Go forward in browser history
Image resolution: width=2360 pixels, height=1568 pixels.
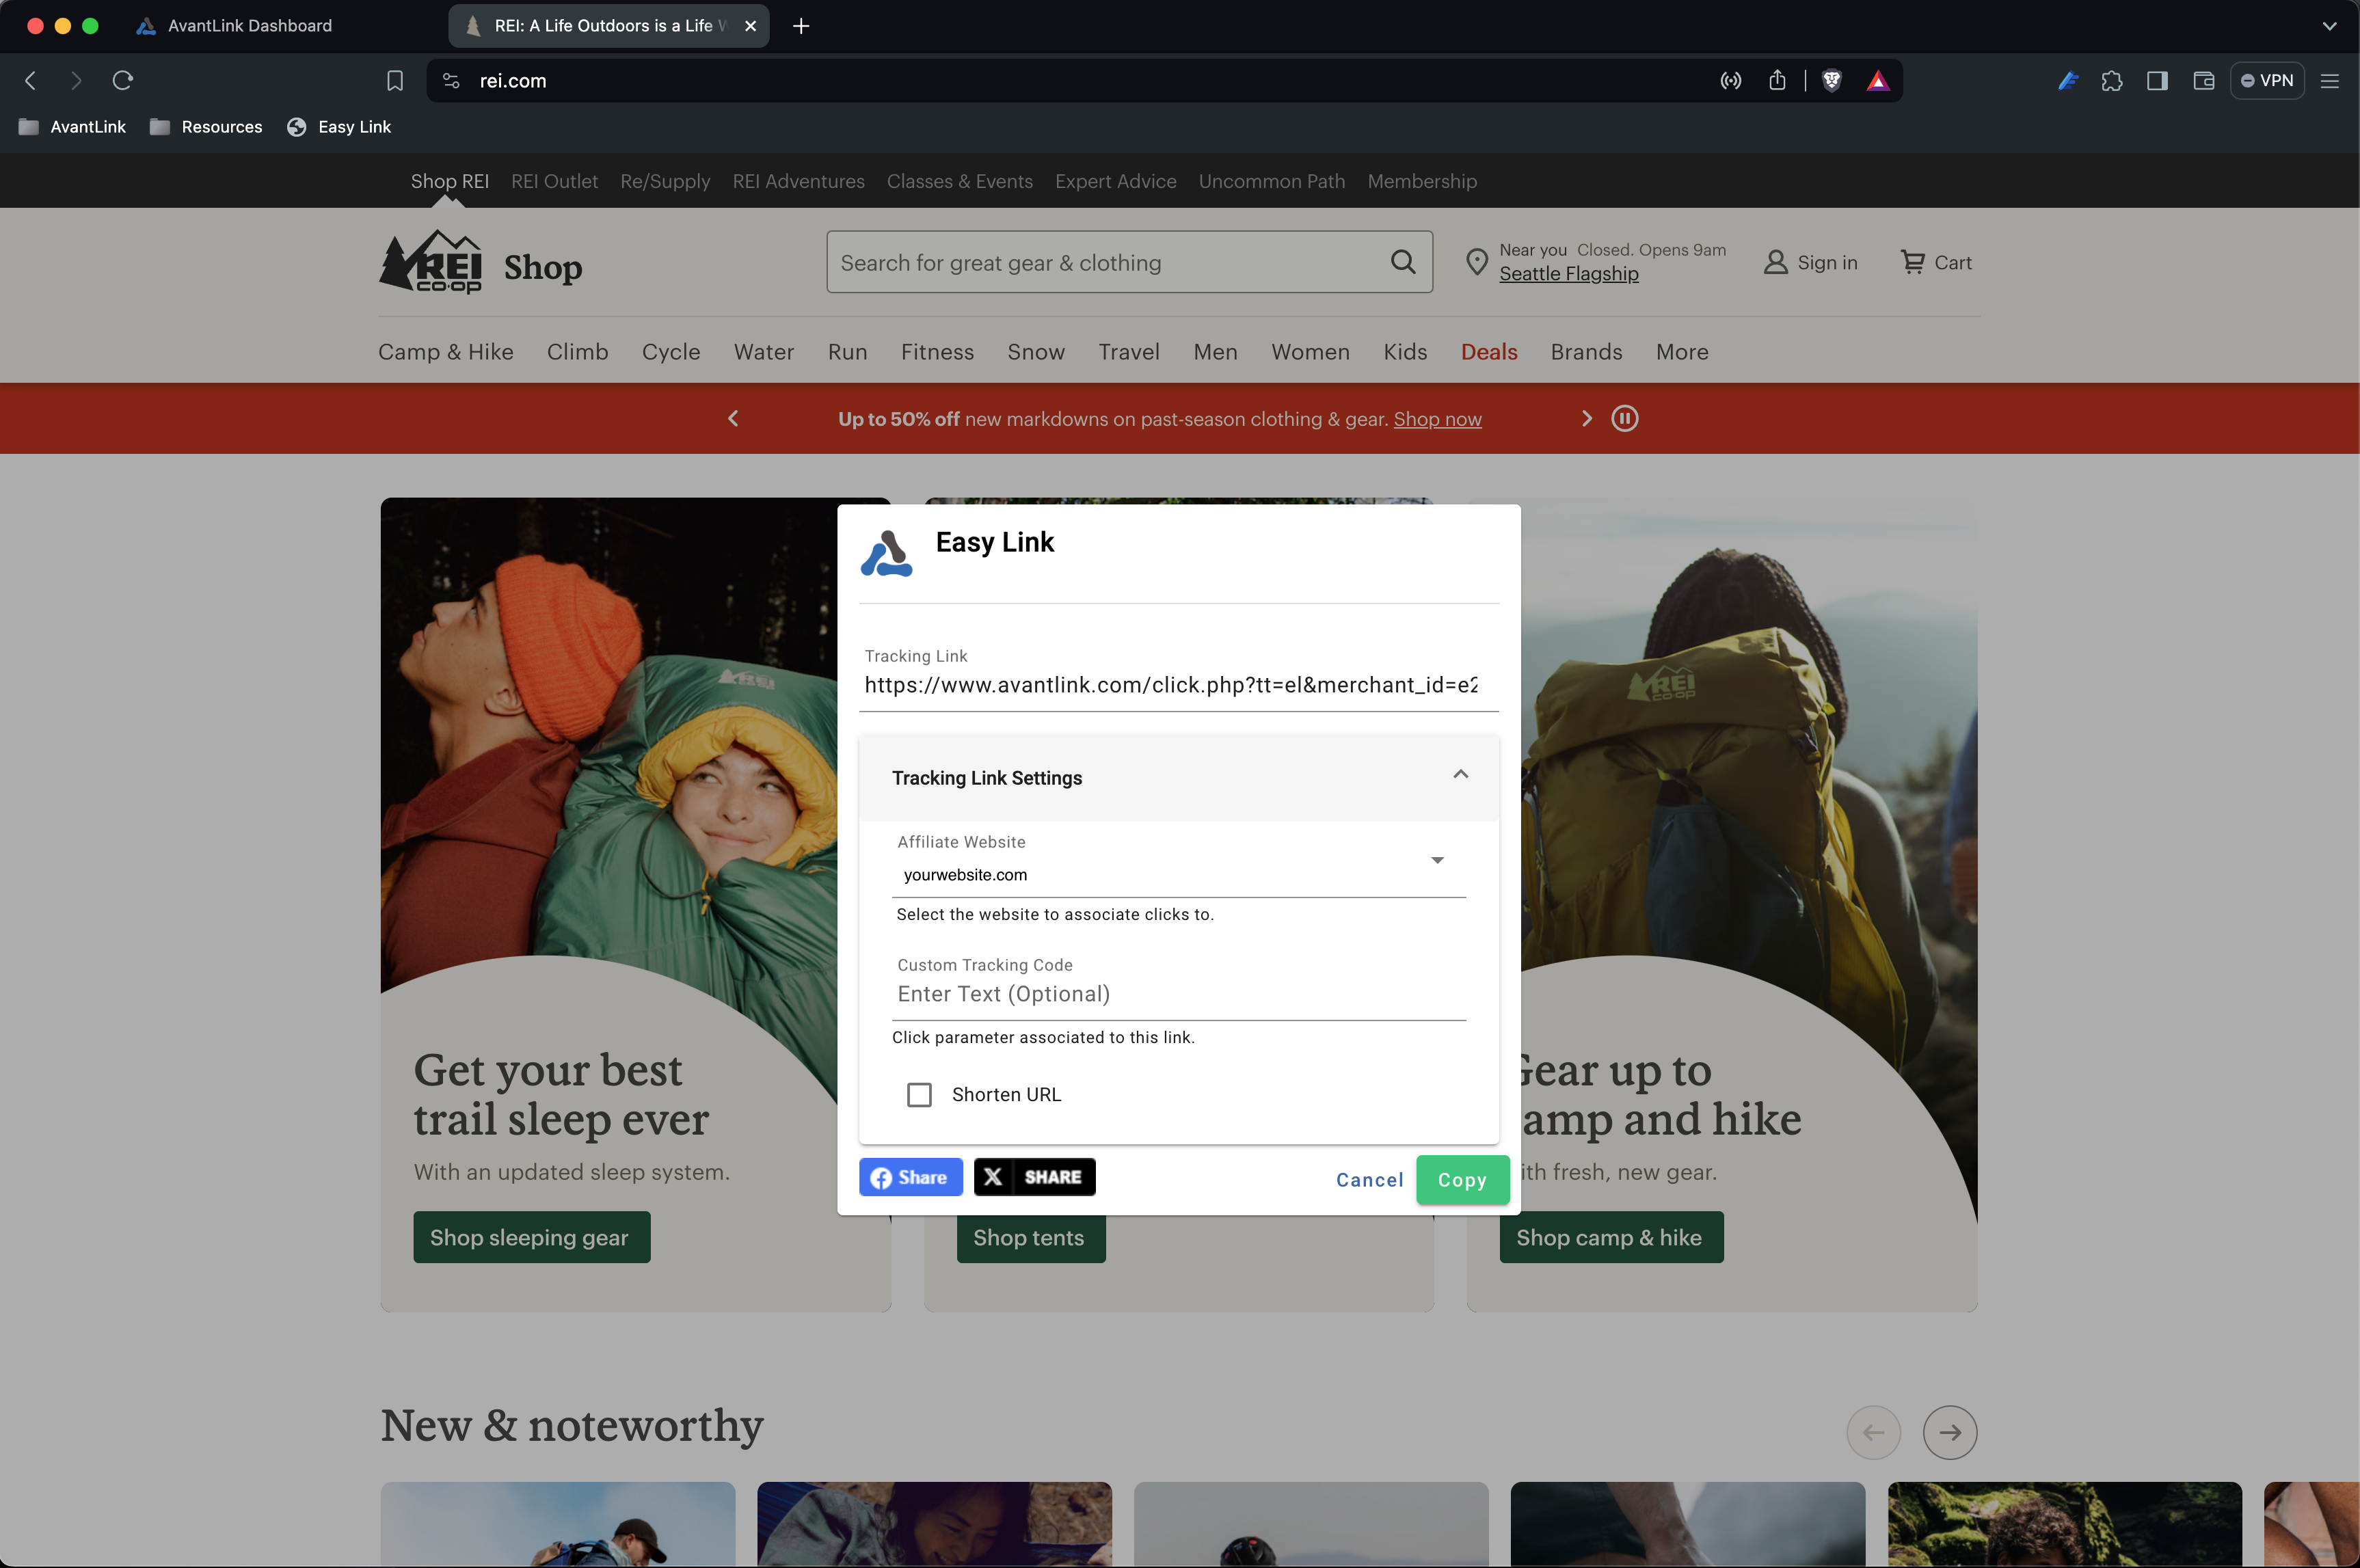click(x=76, y=81)
